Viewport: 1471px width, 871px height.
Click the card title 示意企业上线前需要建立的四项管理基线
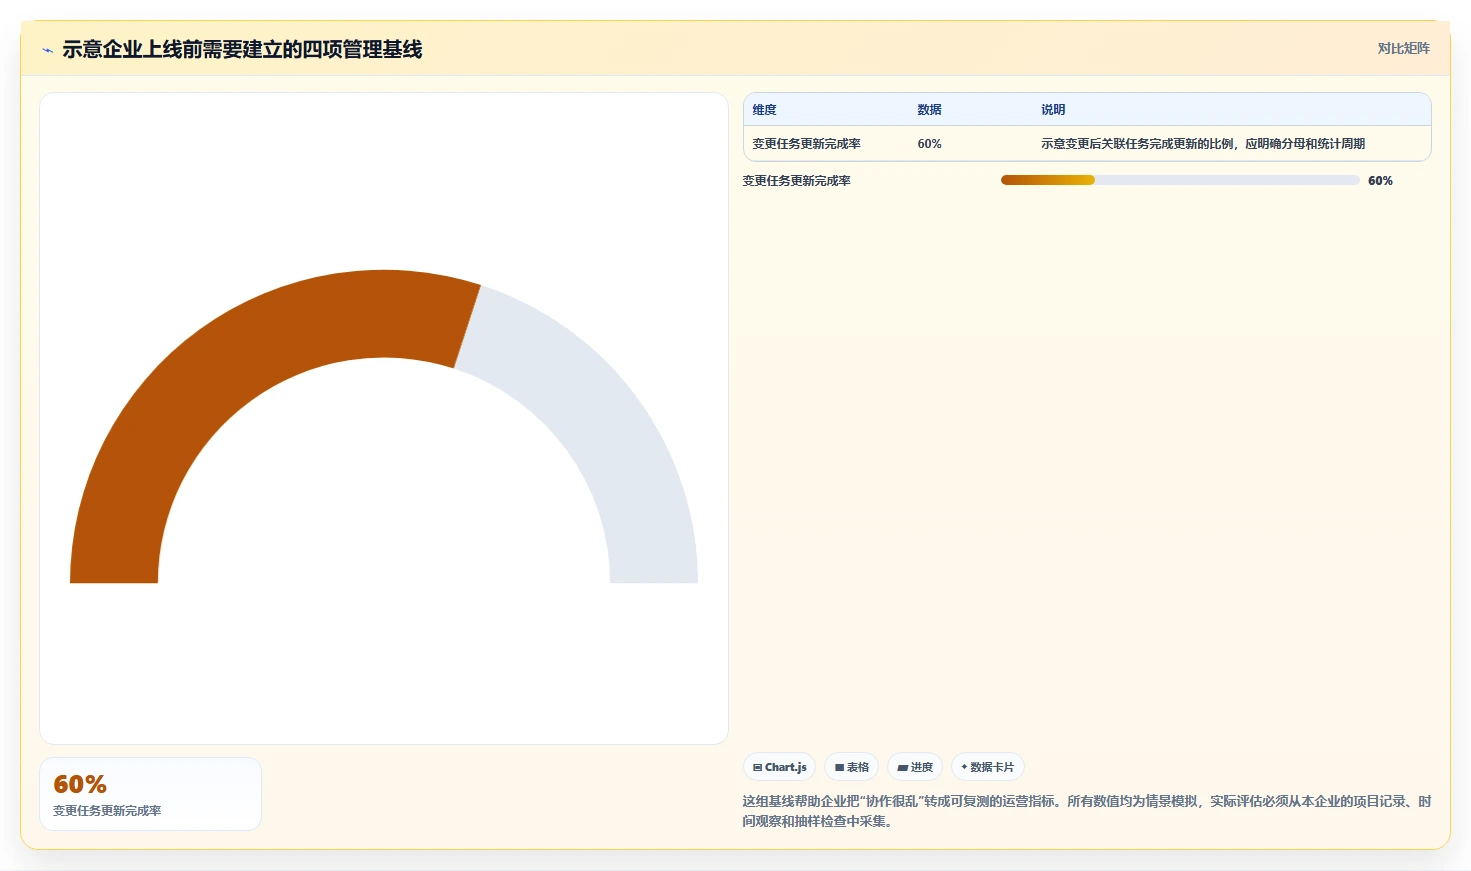click(x=242, y=49)
